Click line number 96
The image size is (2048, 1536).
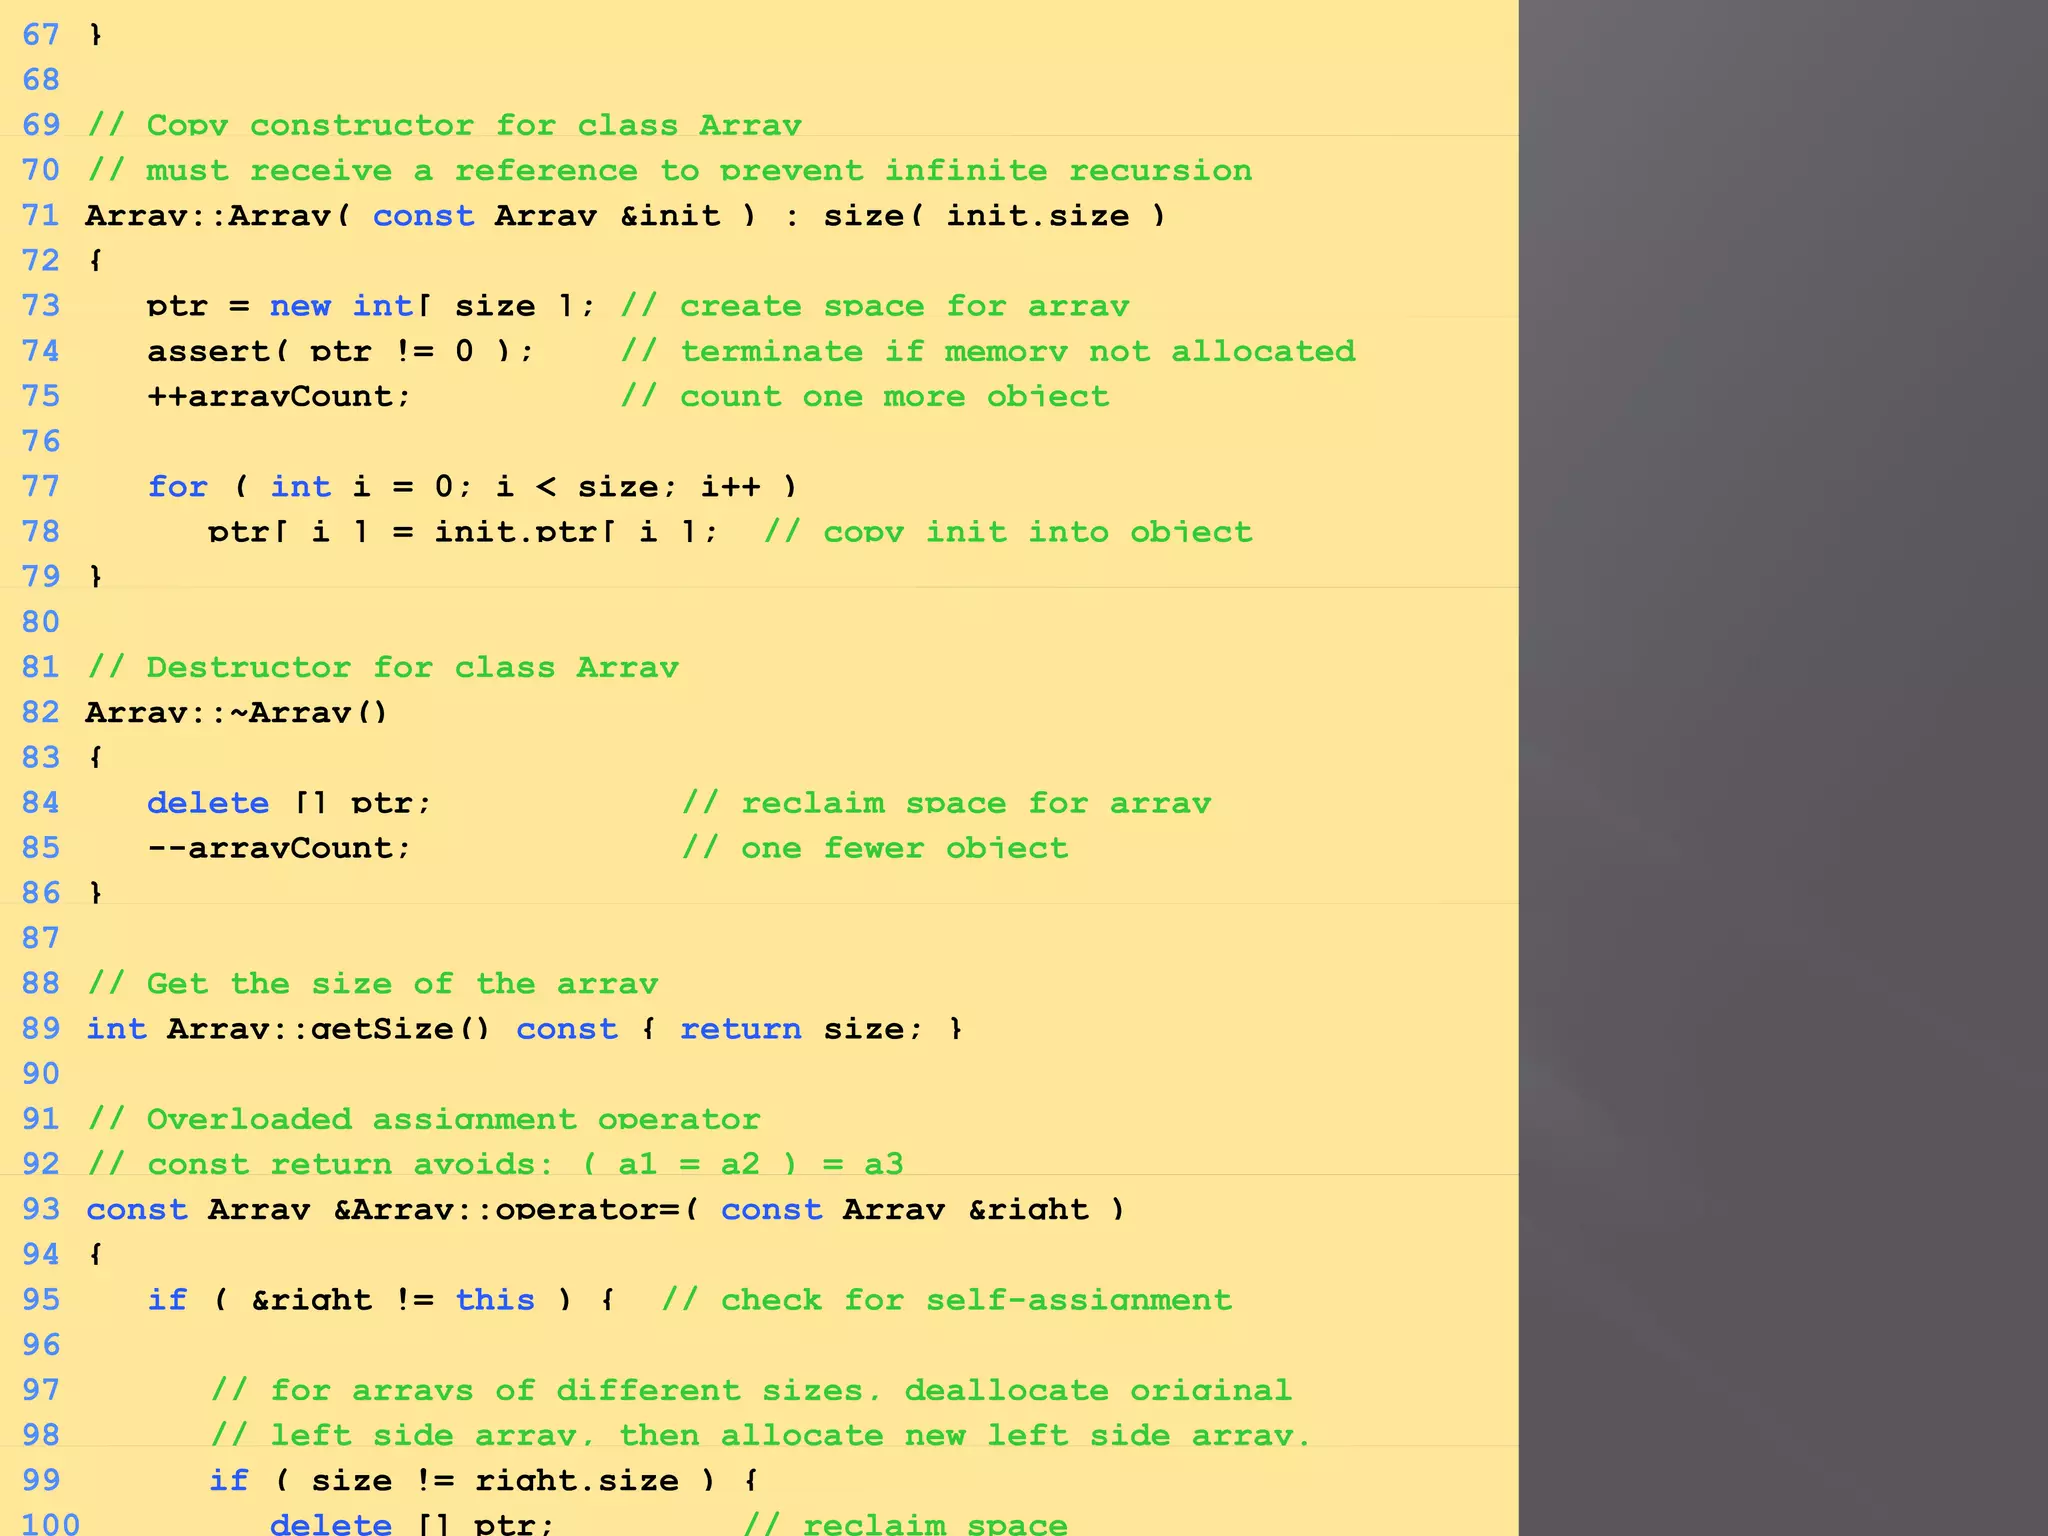[41, 1344]
